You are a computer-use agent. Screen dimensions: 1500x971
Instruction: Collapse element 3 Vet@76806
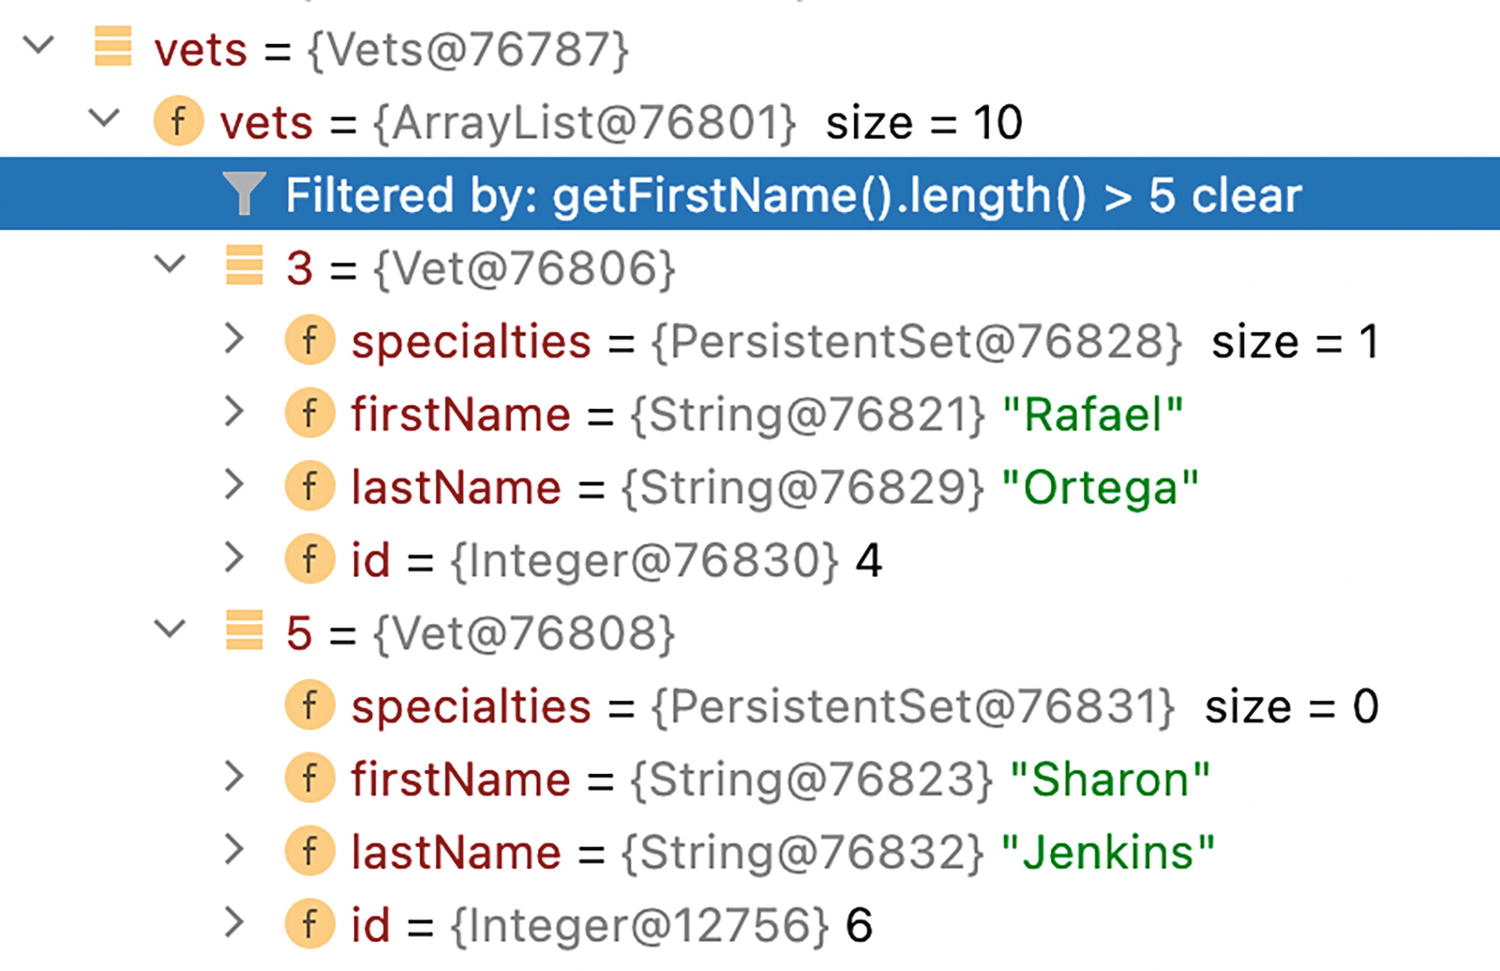(x=171, y=266)
